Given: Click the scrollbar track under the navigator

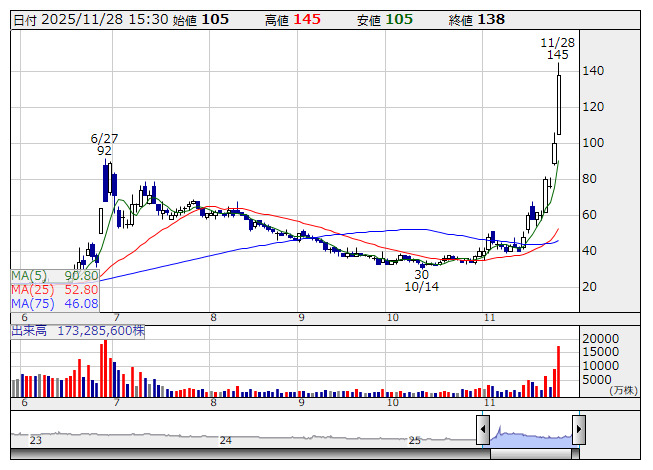Looking at the screenshot, I should click(300, 455).
